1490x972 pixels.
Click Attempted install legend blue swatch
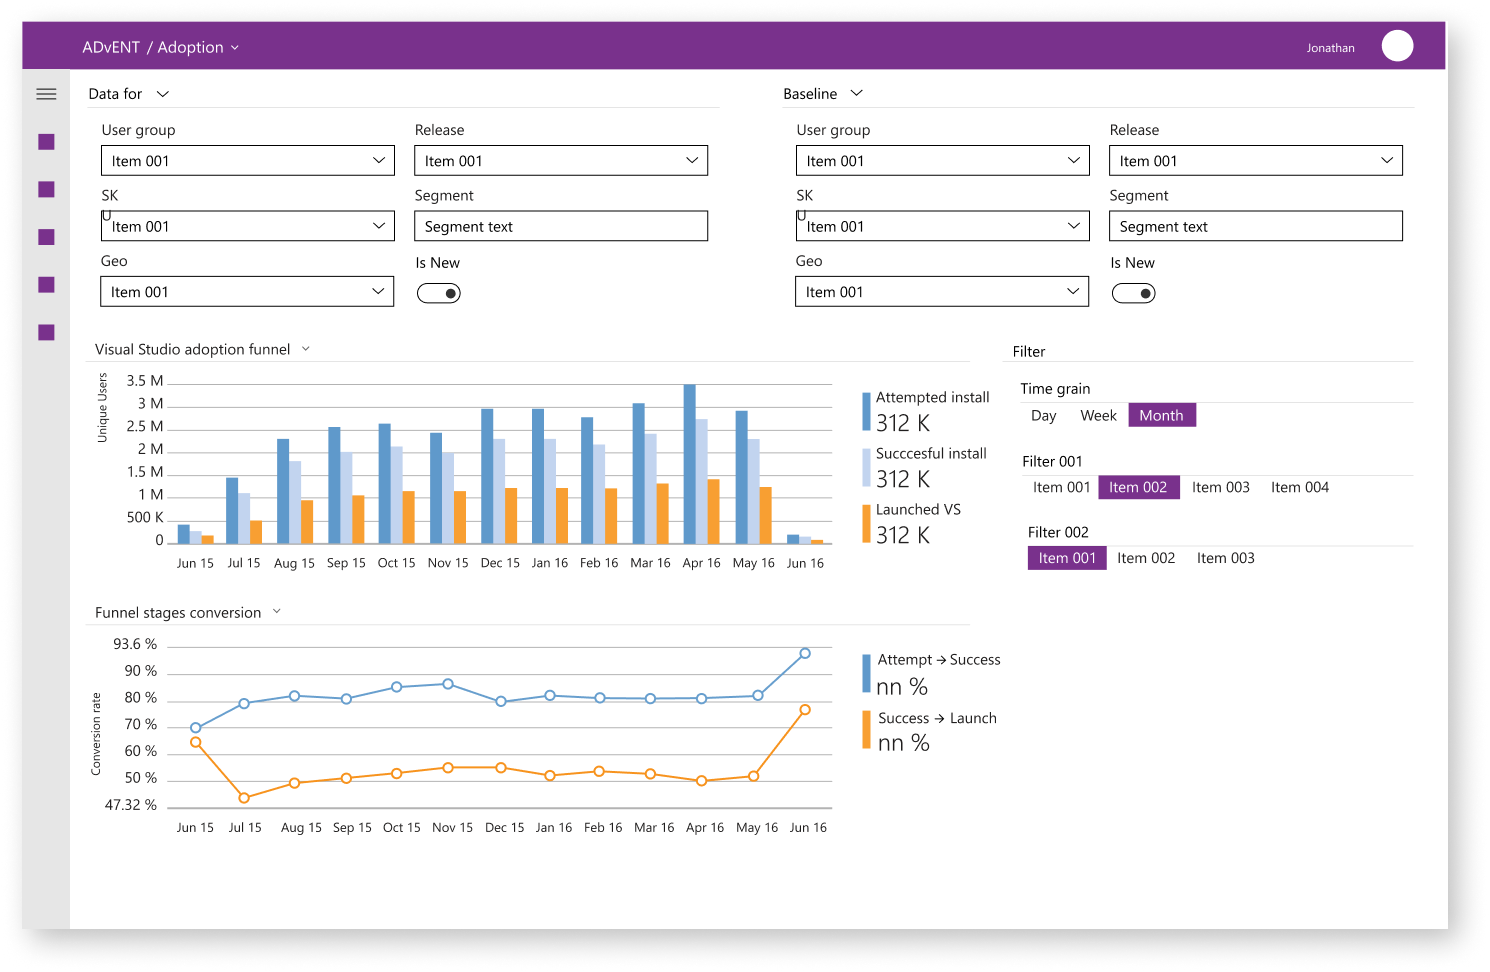tap(866, 412)
